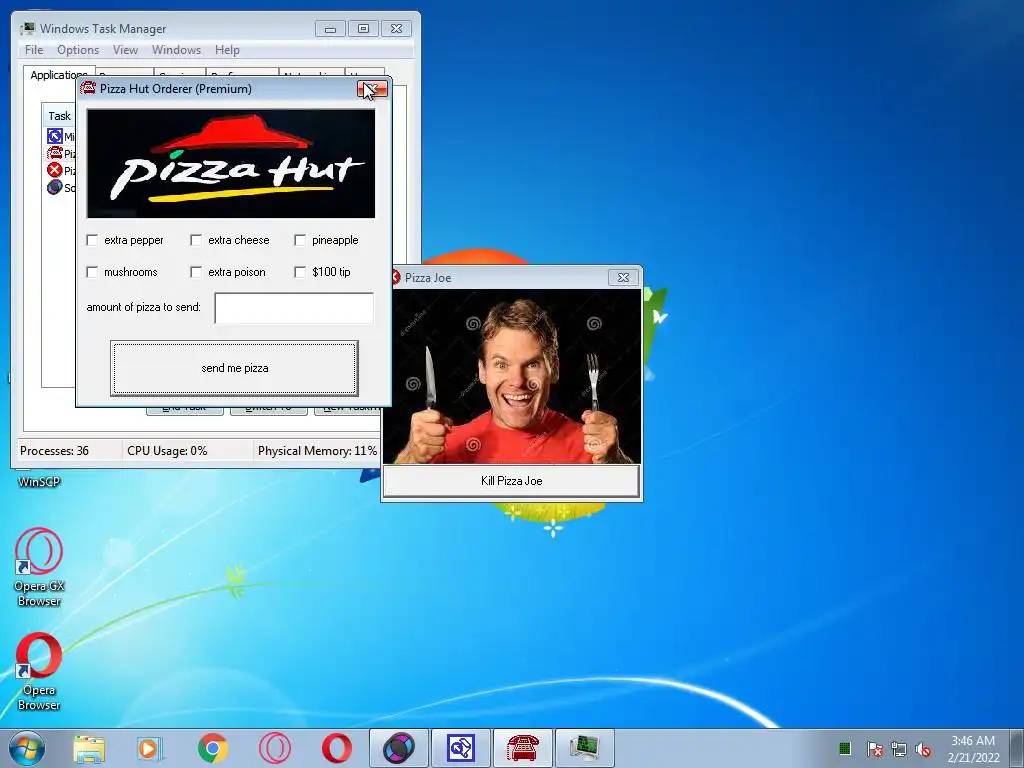Open Task Manager Windows menu
This screenshot has width=1024, height=768.
pyautogui.click(x=176, y=50)
